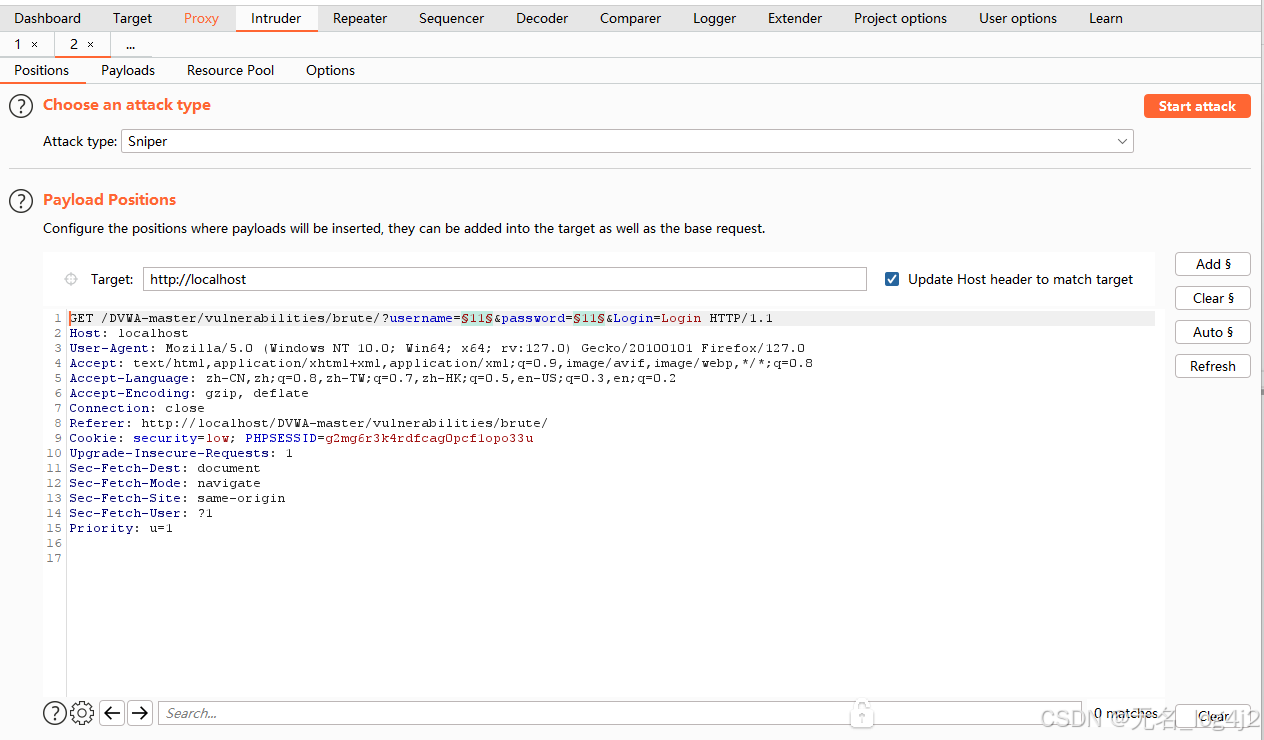The width and height of the screenshot is (1264, 740).
Task: Open new Intruder tab via ellipsis
Action: (x=130, y=45)
